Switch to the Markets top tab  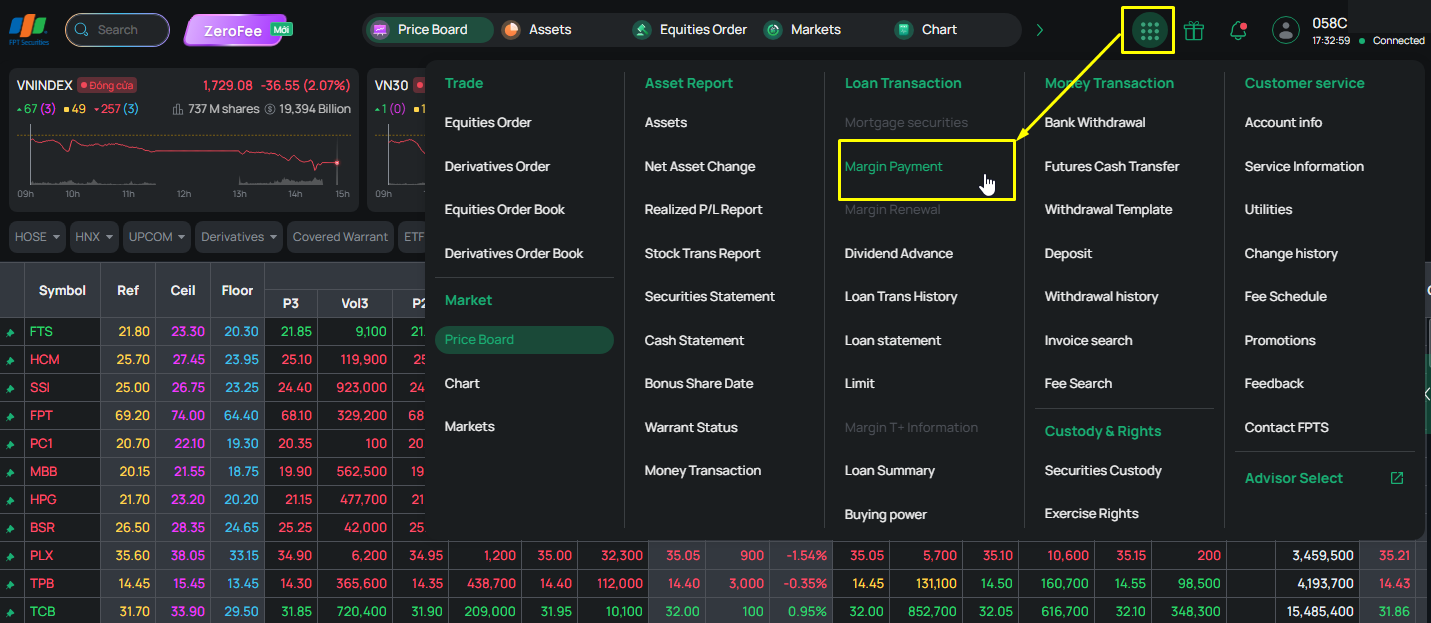[x=803, y=30]
